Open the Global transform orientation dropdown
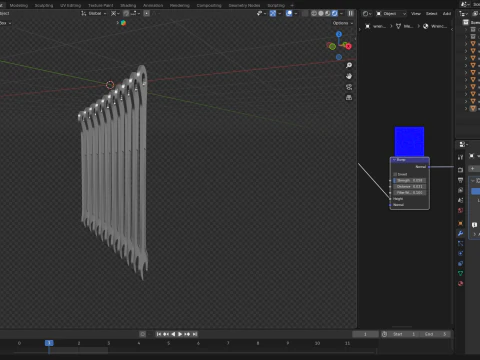Screen dimensions: 480x360 pos(94,13)
